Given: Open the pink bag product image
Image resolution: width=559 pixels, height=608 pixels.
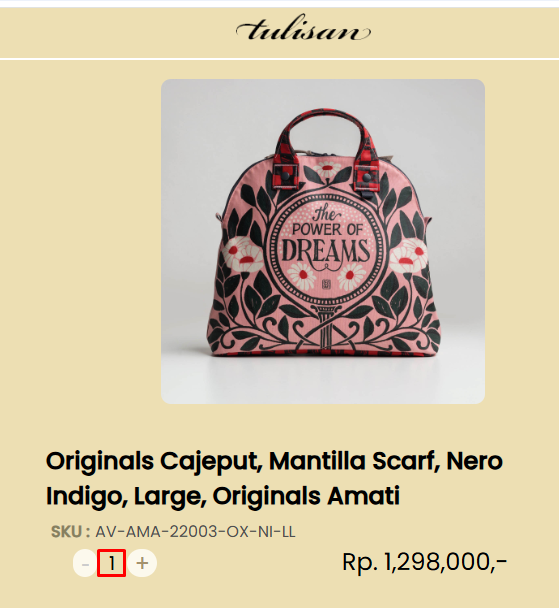Looking at the screenshot, I should pos(323,242).
